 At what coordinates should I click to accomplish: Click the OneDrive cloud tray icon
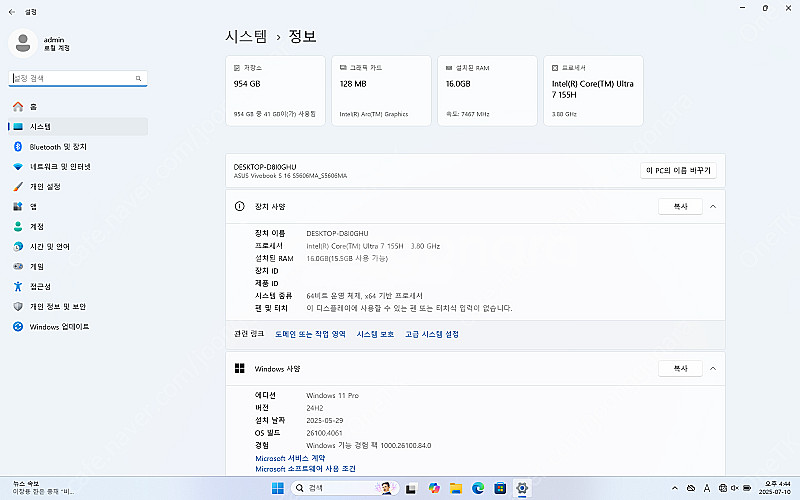[691, 488]
